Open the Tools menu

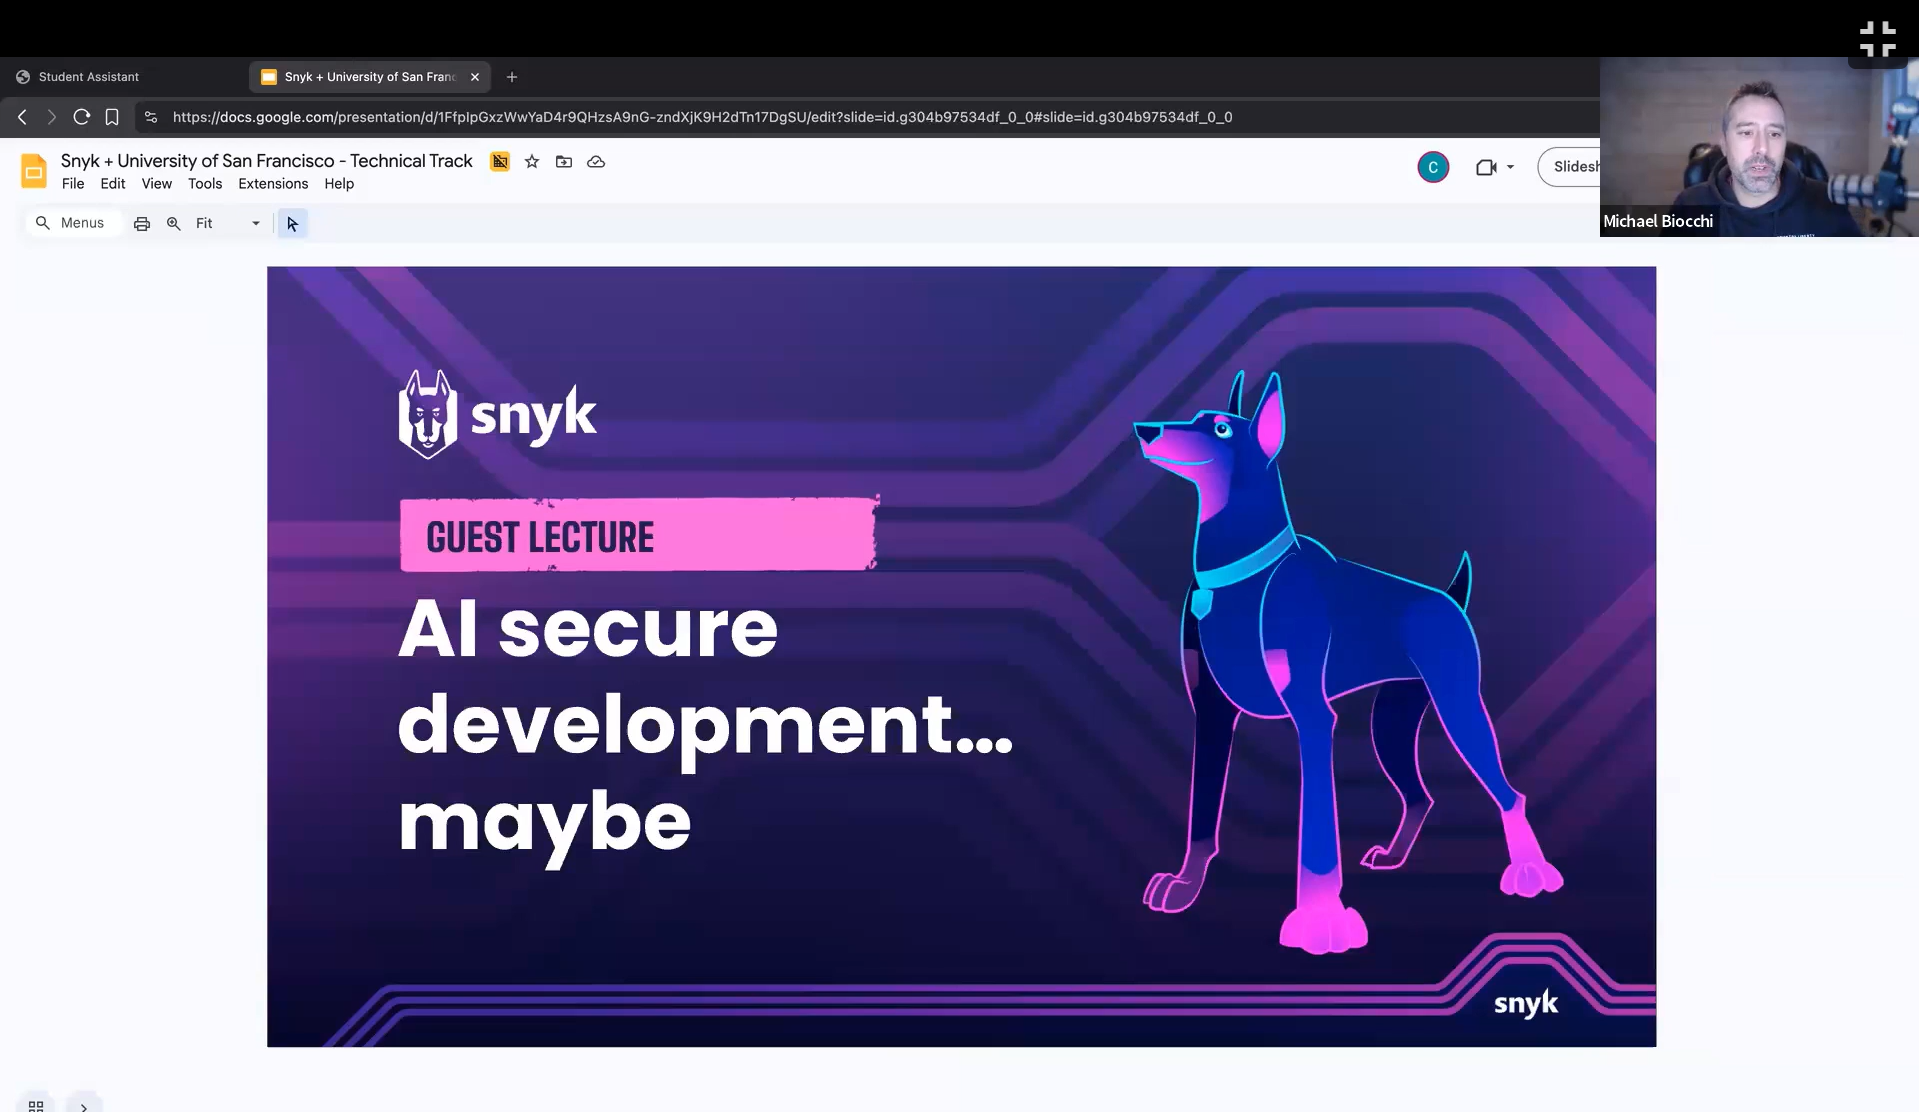[205, 184]
